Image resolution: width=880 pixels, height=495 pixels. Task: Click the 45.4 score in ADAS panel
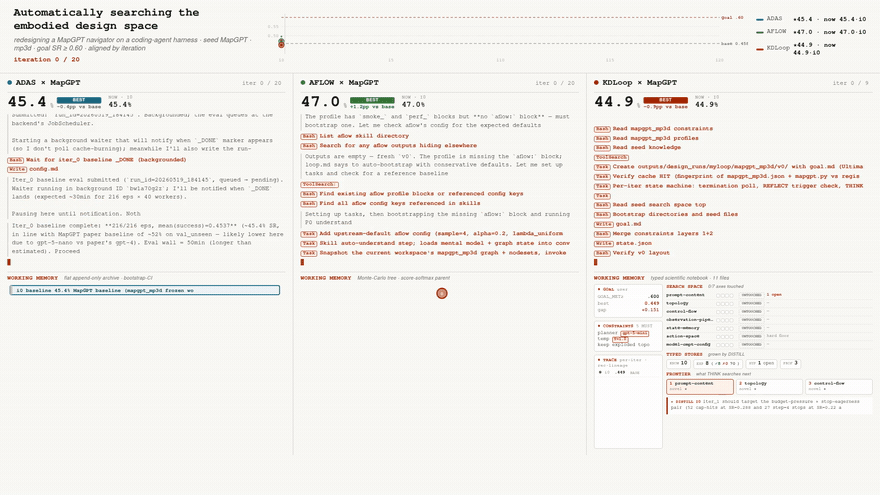point(27,102)
